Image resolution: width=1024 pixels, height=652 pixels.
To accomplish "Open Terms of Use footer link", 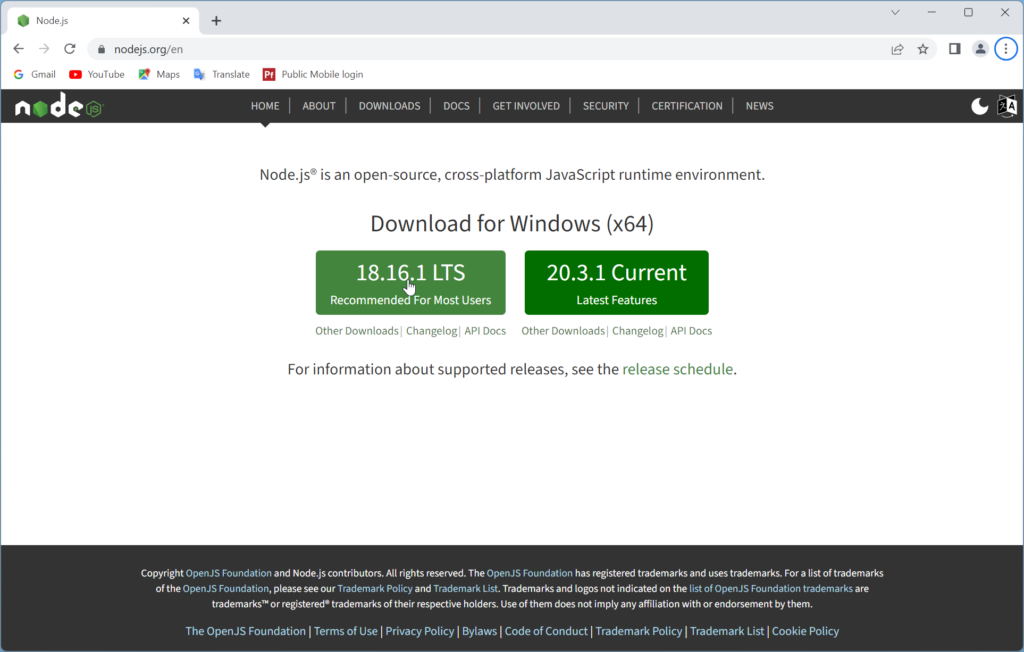I will pos(345,631).
